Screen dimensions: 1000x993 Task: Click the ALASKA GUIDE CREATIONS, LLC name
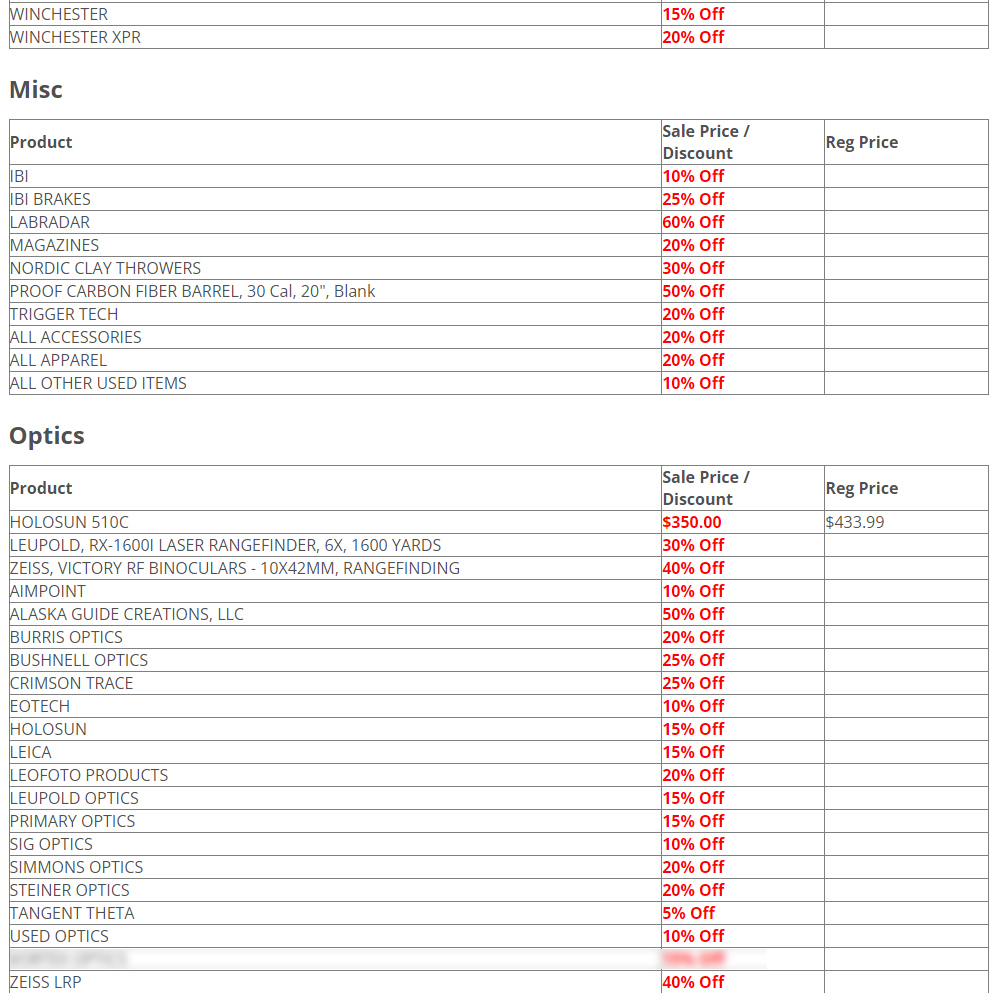point(127,614)
